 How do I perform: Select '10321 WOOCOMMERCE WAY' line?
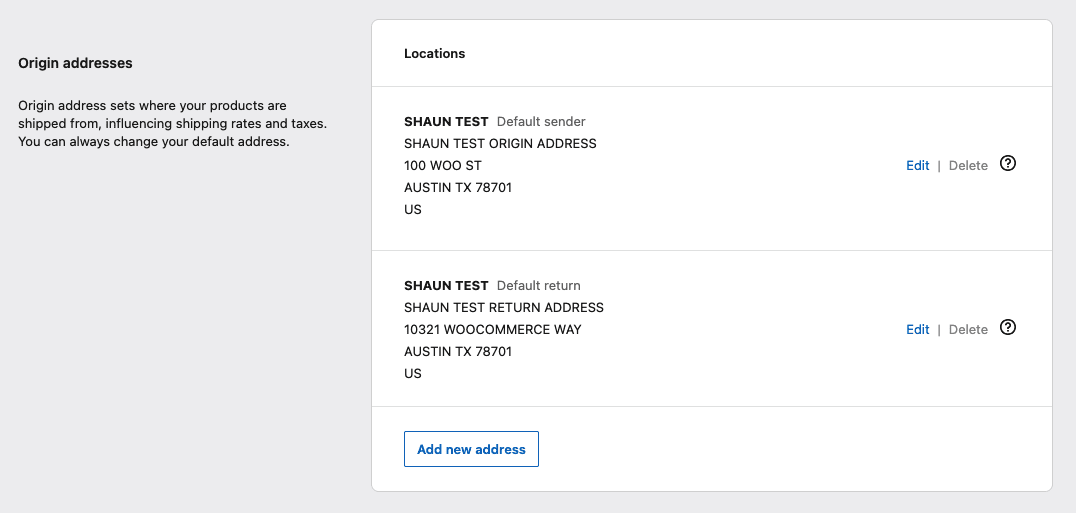[493, 329]
